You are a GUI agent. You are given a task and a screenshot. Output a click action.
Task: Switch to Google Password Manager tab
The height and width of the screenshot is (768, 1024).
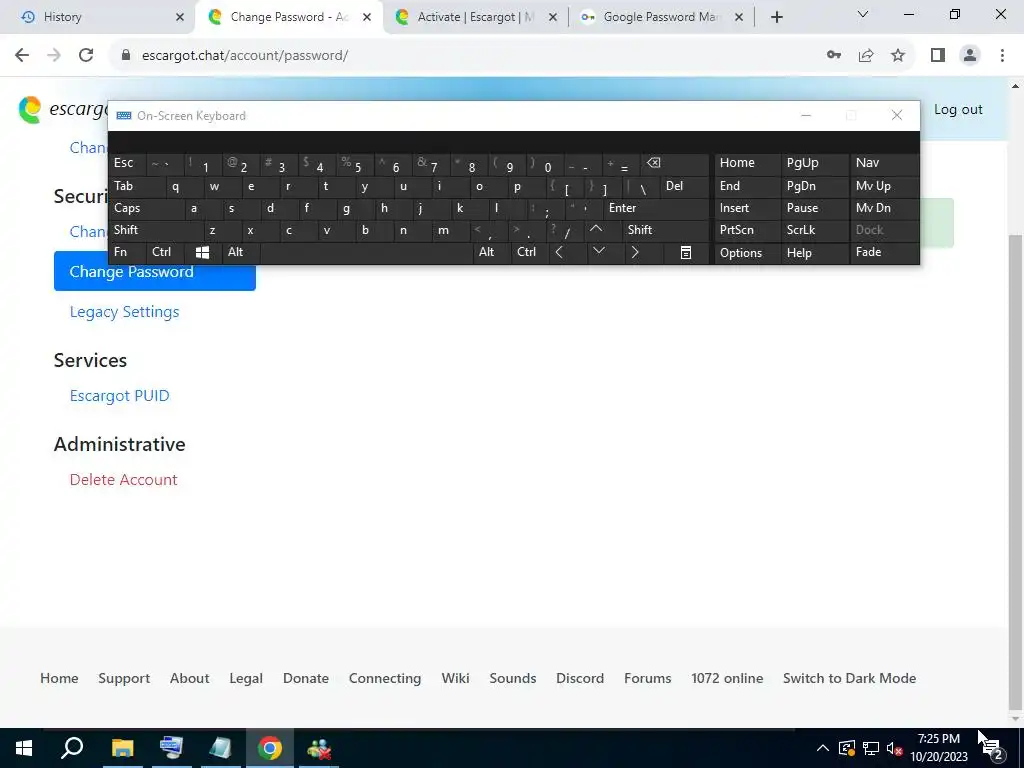pos(662,17)
